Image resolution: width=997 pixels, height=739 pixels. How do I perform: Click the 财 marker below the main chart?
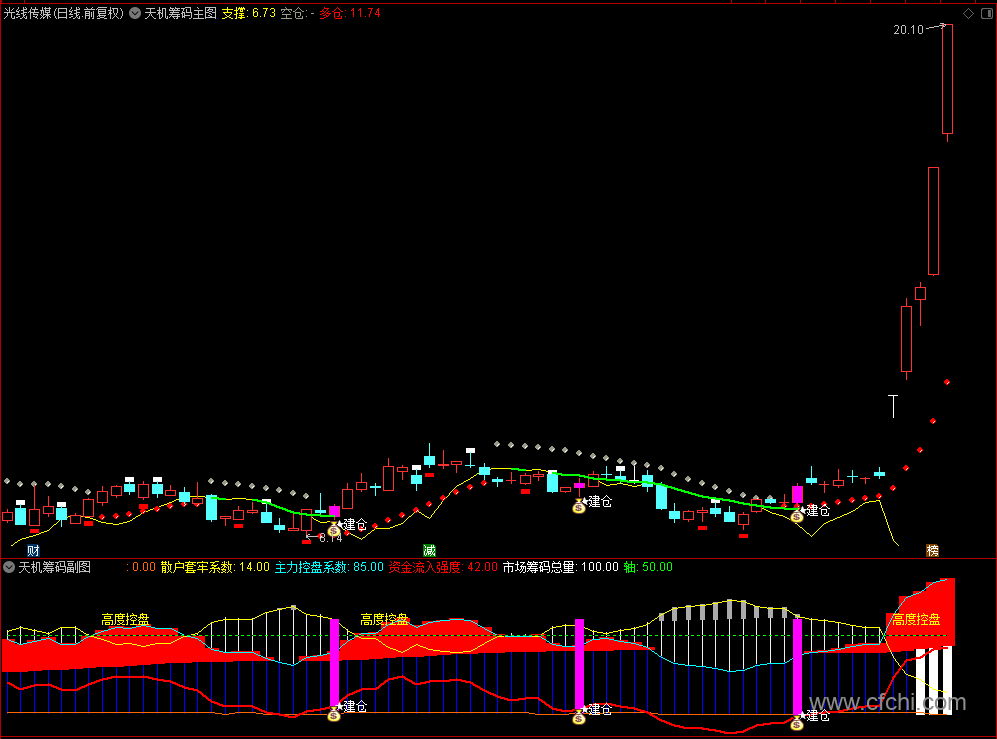[34, 551]
